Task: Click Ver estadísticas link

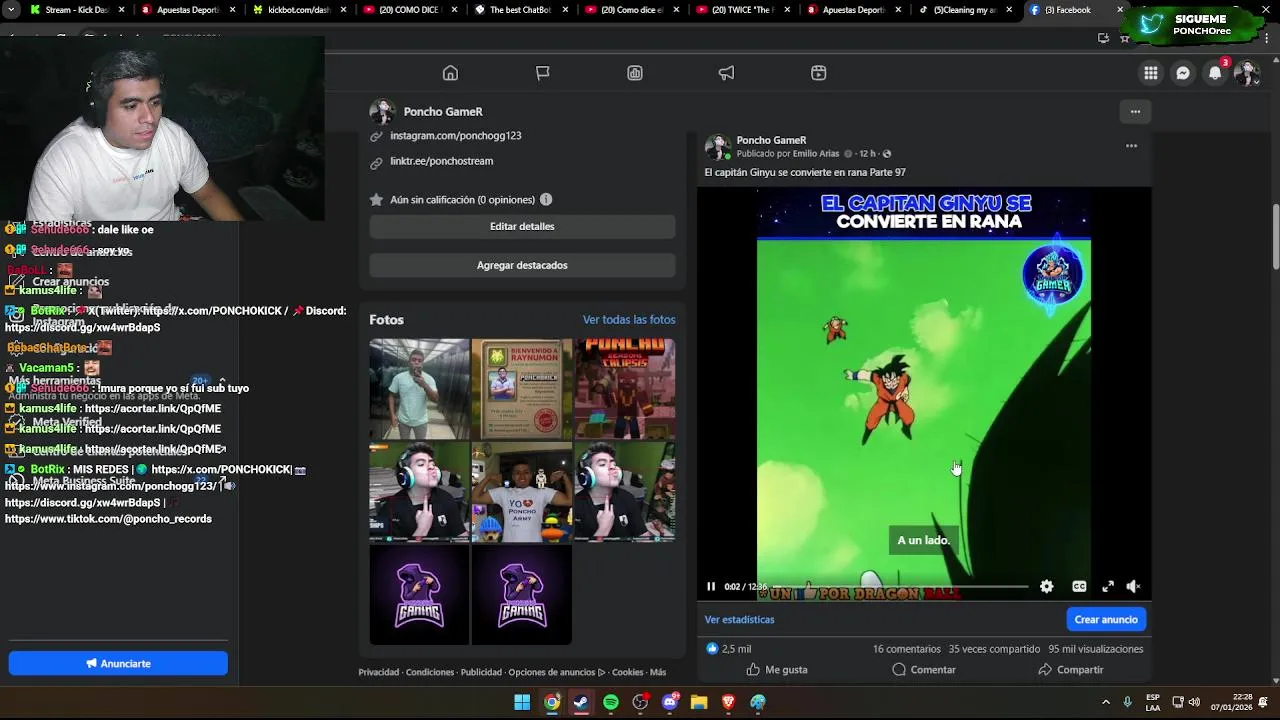Action: coord(739,620)
